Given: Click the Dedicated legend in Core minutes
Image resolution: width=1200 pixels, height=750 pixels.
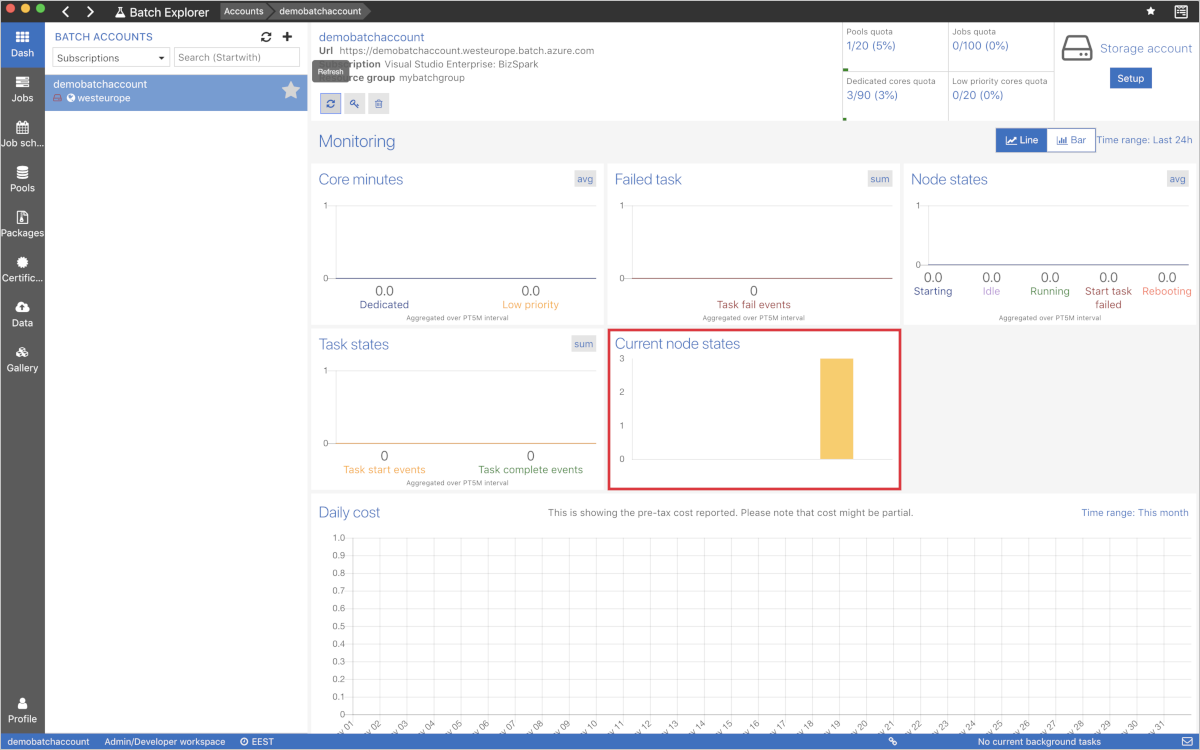Looking at the screenshot, I should point(384,304).
